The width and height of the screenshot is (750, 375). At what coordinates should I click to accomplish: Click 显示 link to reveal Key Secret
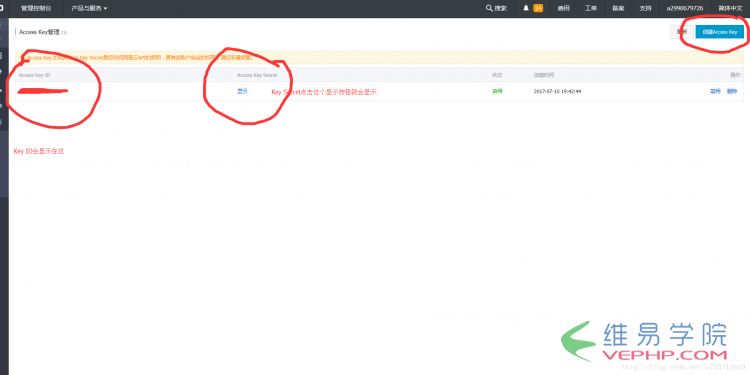pos(243,91)
